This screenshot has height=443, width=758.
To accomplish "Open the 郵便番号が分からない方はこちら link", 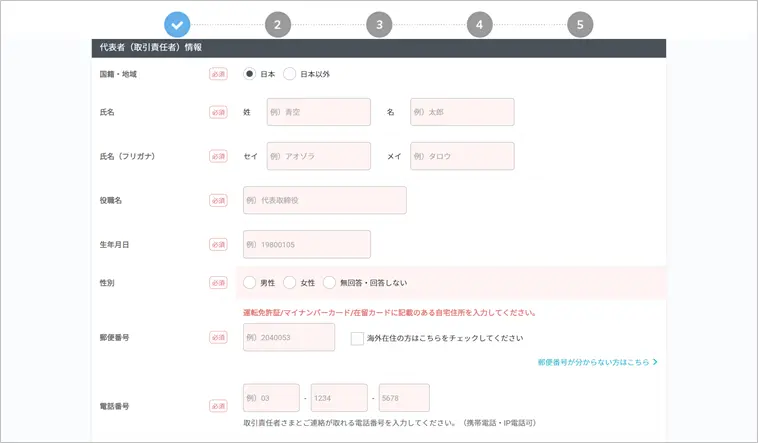I will (597, 362).
